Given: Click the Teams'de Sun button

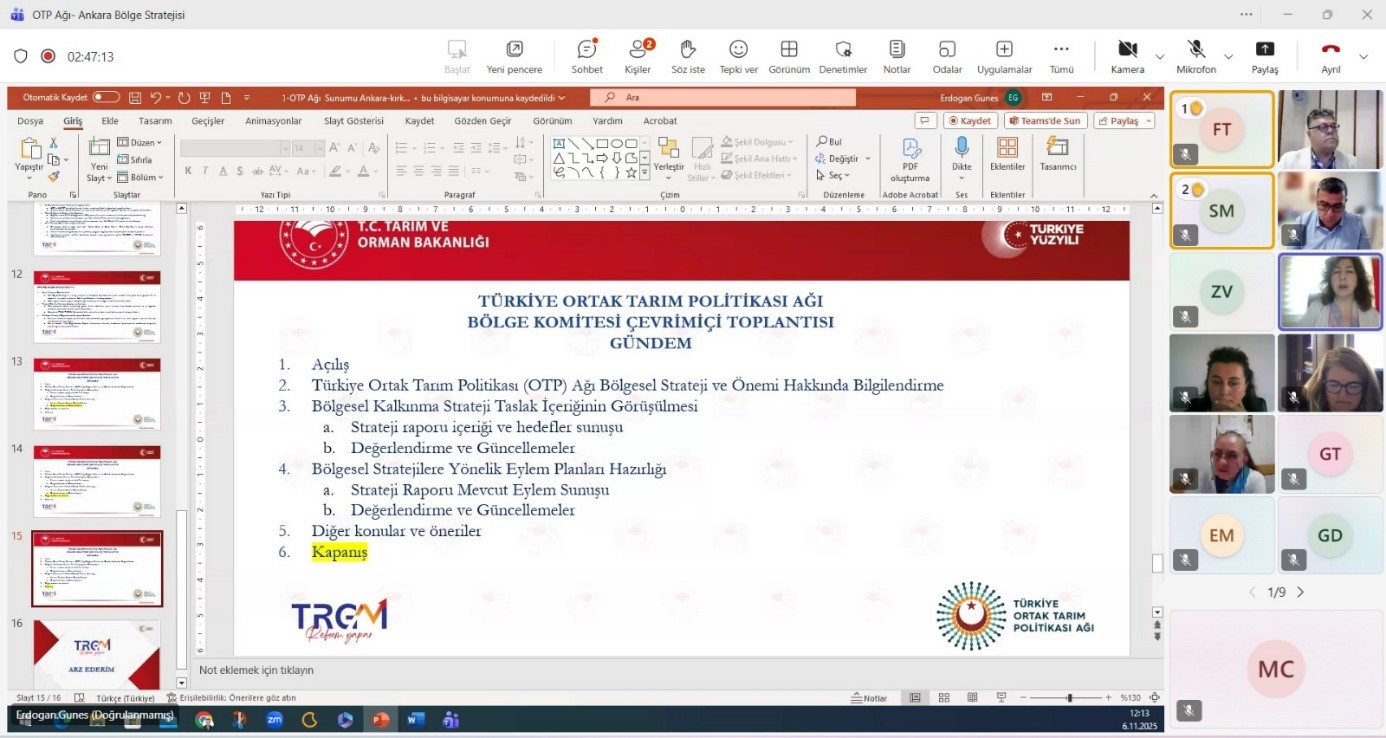Looking at the screenshot, I should coord(1045,121).
